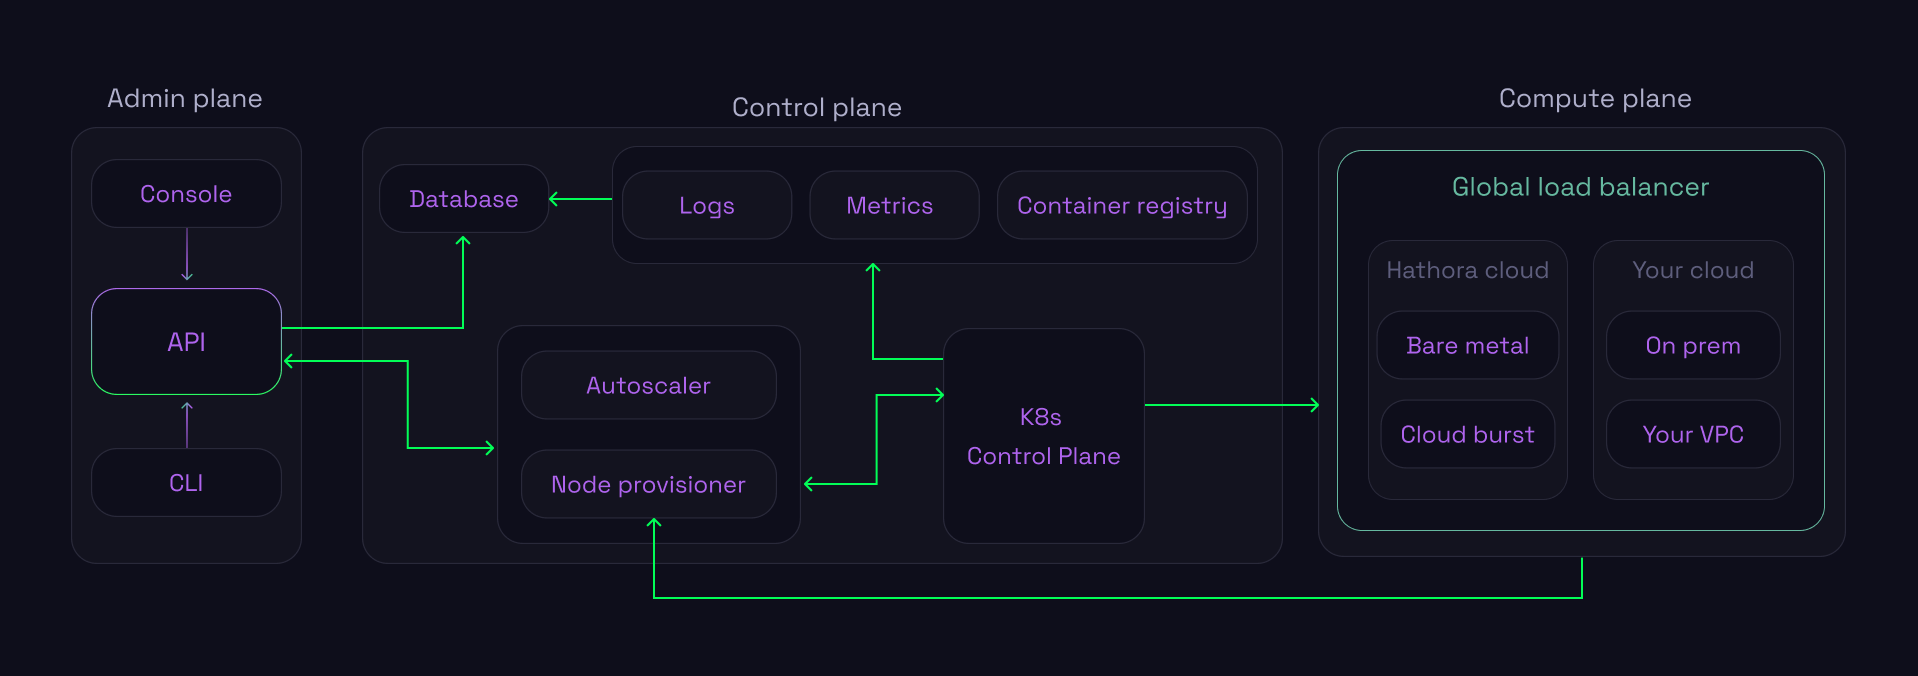
Task: Click the Global load balancer title
Action: [1580, 187]
